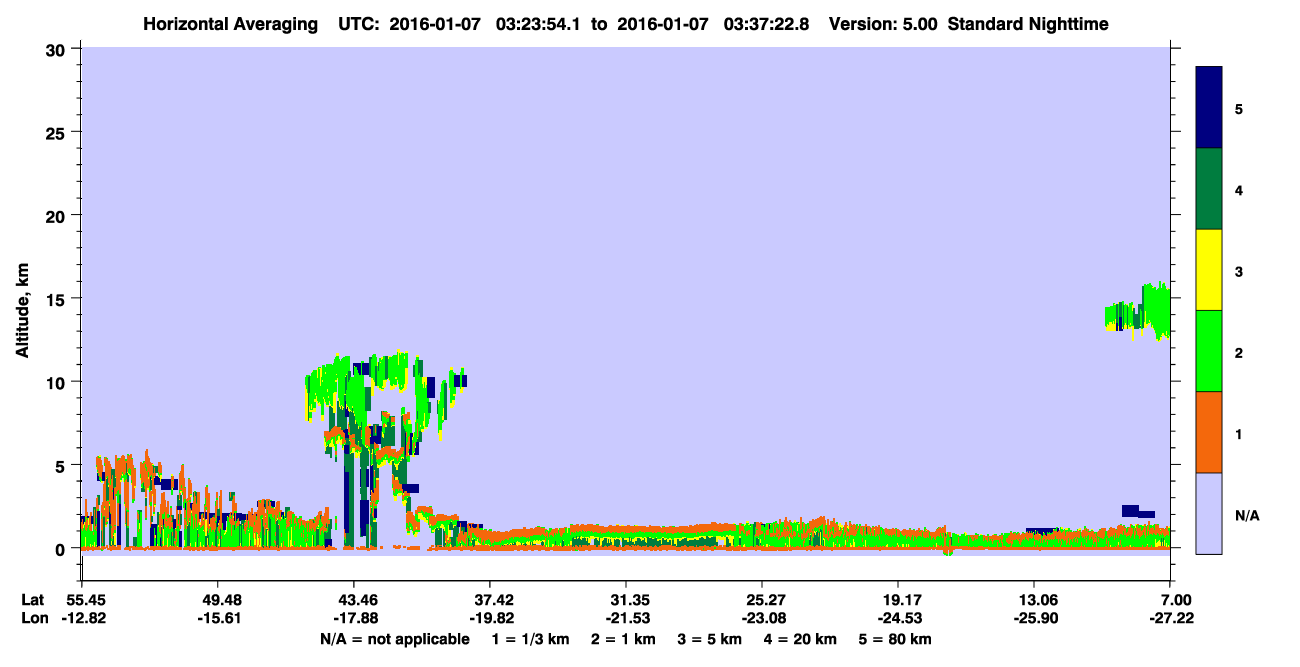
Task: Click the yellow colorbar segment for 3
Action: tap(1209, 270)
